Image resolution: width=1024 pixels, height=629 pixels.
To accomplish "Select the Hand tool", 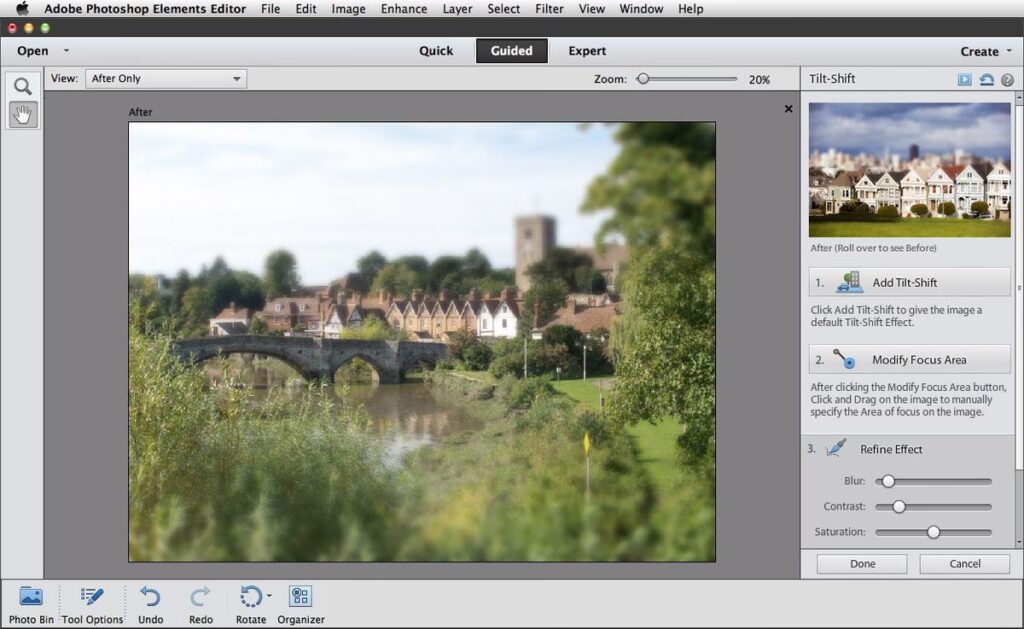I will click(22, 114).
